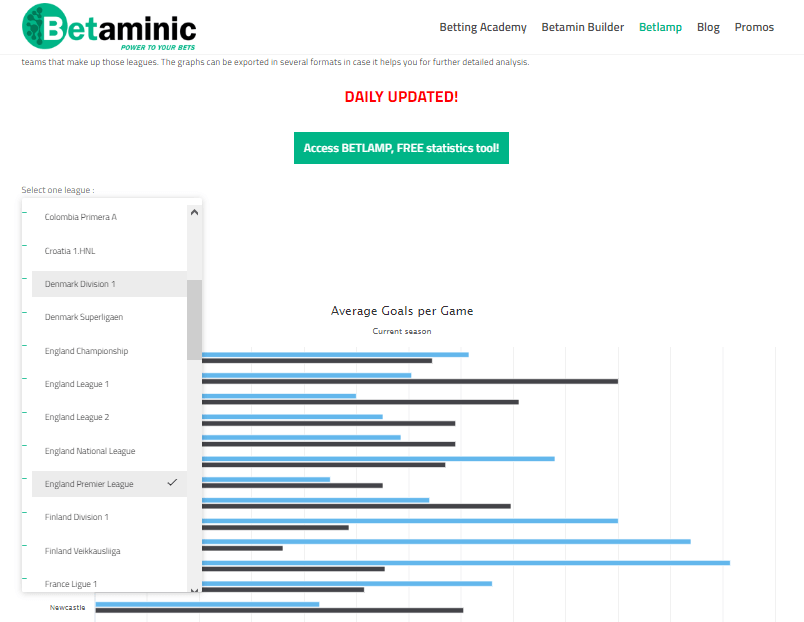Click the league list scrollbar thumb
Screen dimensions: 804x622
194,320
